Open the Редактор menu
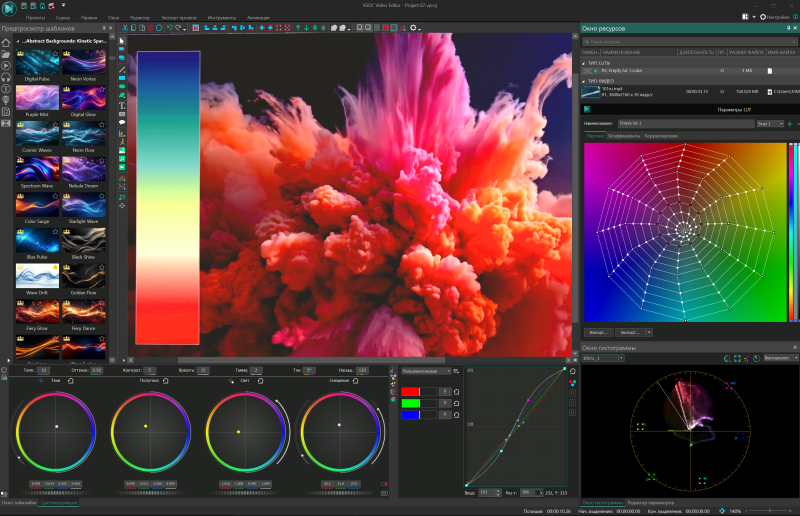Image resolution: width=800 pixels, height=516 pixels. (140, 17)
